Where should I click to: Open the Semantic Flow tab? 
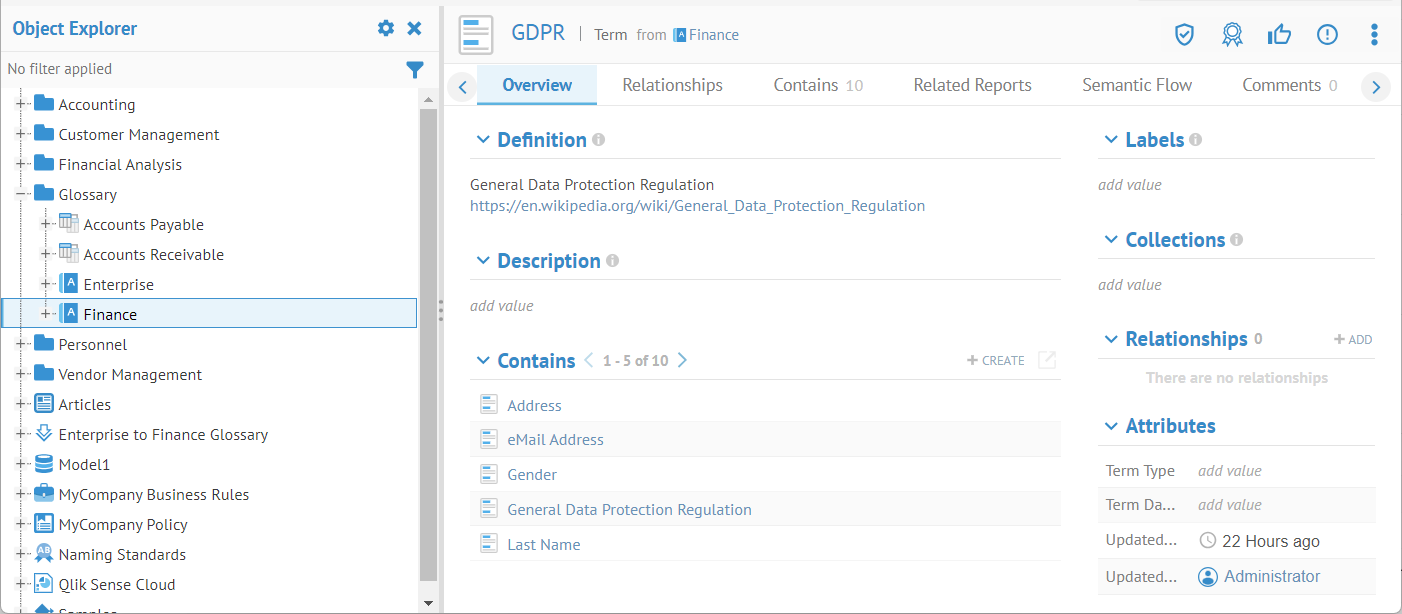(1137, 85)
